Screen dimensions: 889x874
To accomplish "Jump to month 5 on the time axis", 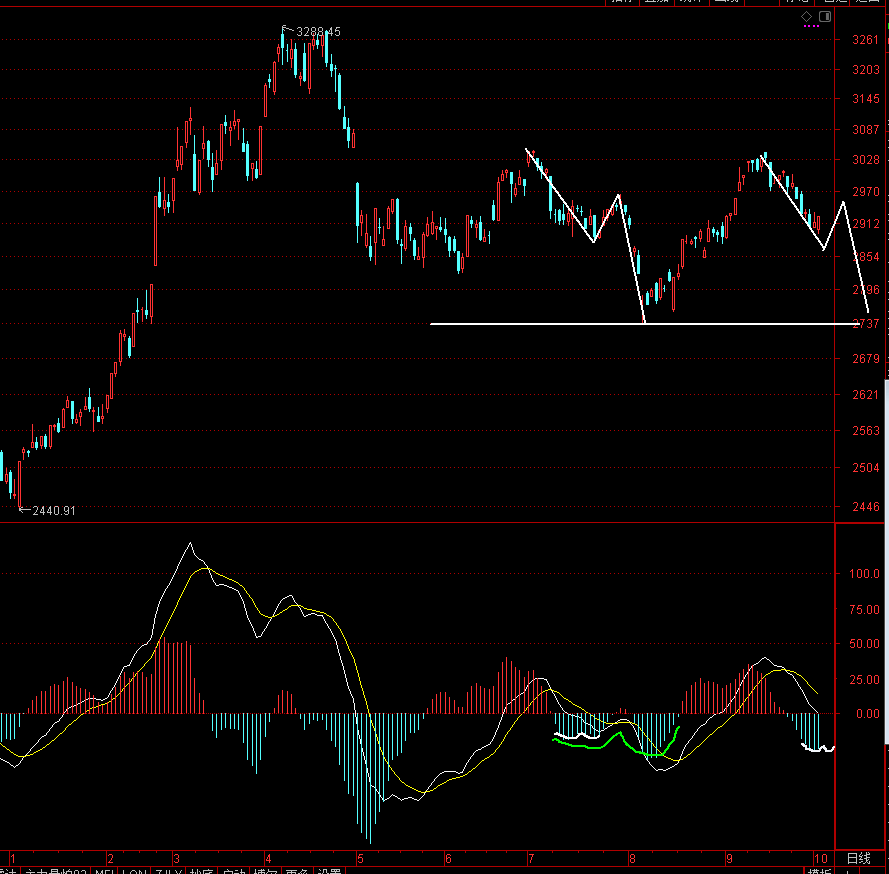I will tap(360, 858).
